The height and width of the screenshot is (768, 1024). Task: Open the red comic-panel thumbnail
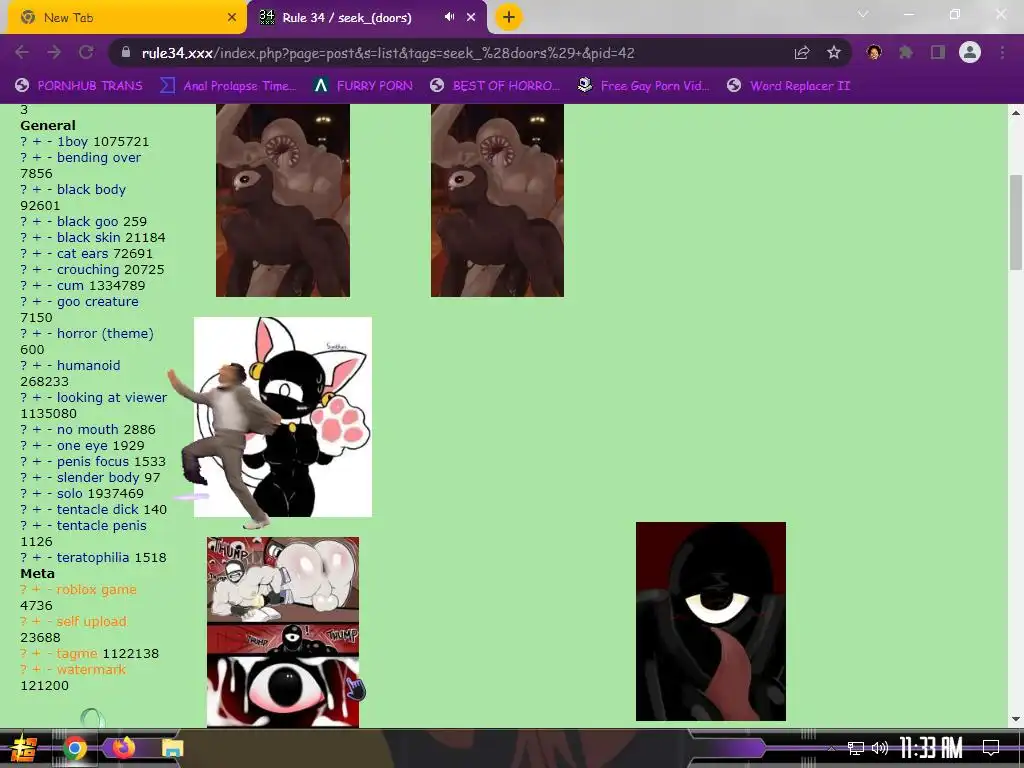283,632
